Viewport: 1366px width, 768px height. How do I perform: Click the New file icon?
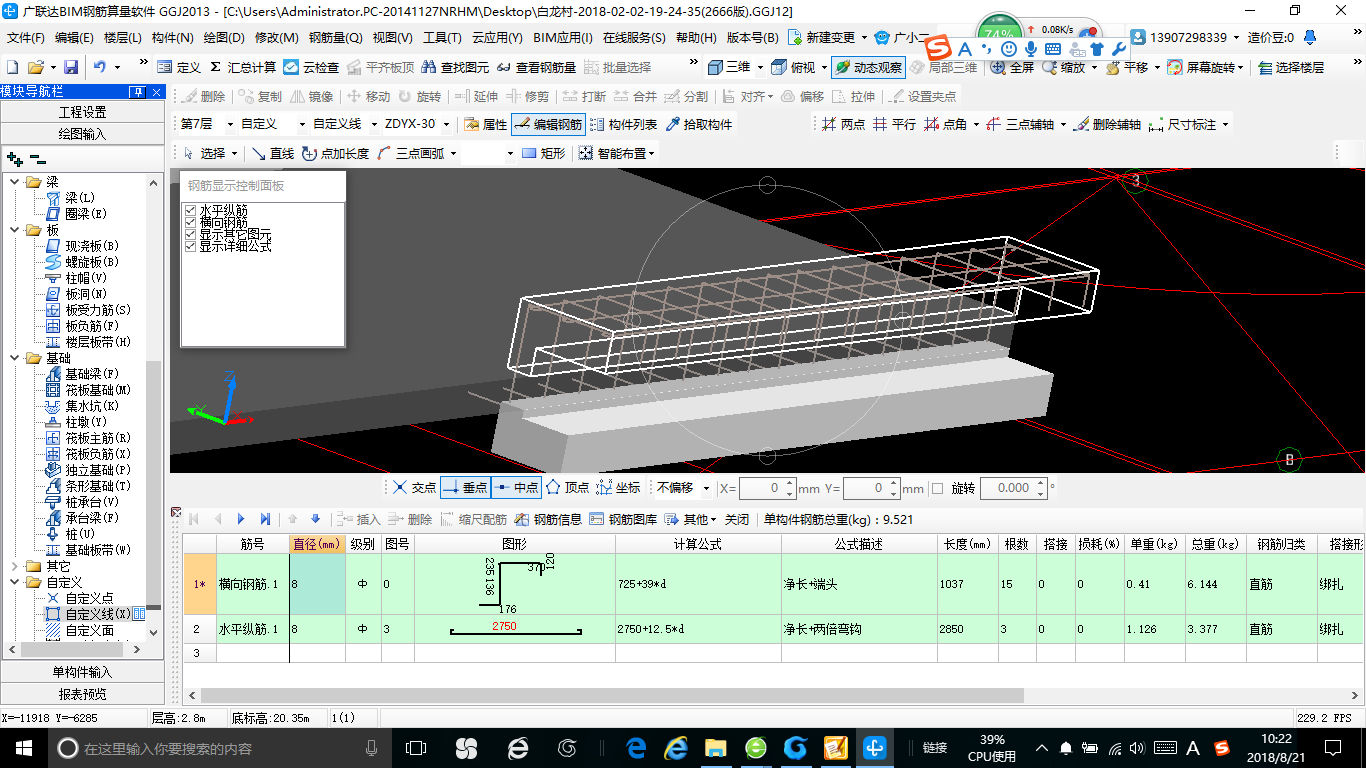pyautogui.click(x=13, y=67)
